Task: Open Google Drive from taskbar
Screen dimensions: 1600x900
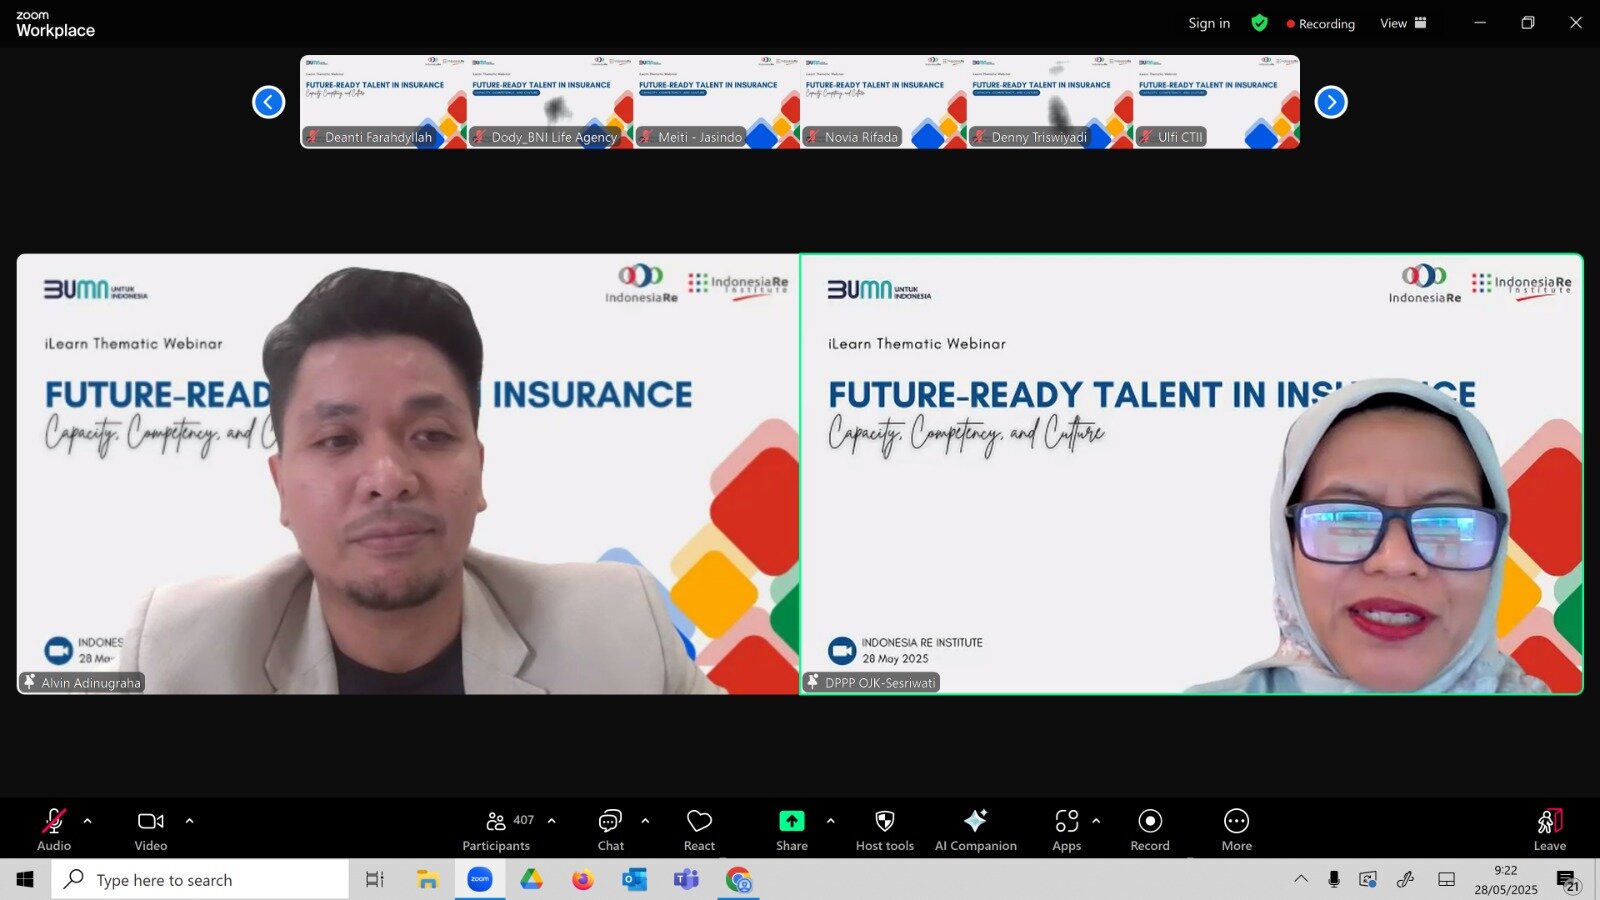Action: click(531, 880)
